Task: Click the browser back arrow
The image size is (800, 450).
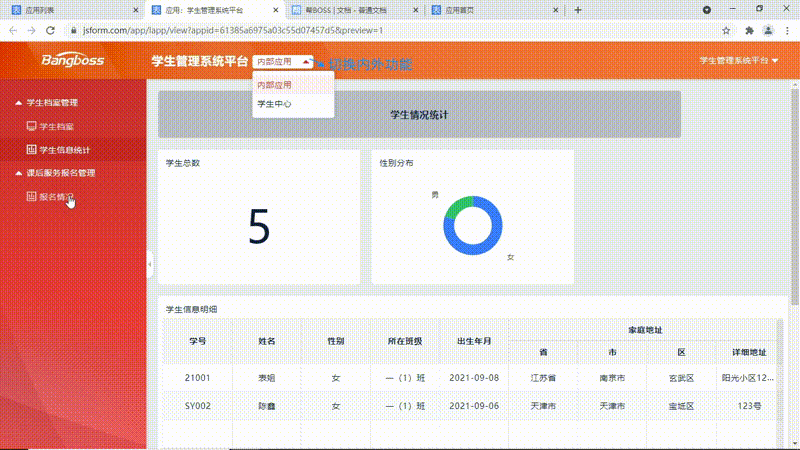Action: 12,31
